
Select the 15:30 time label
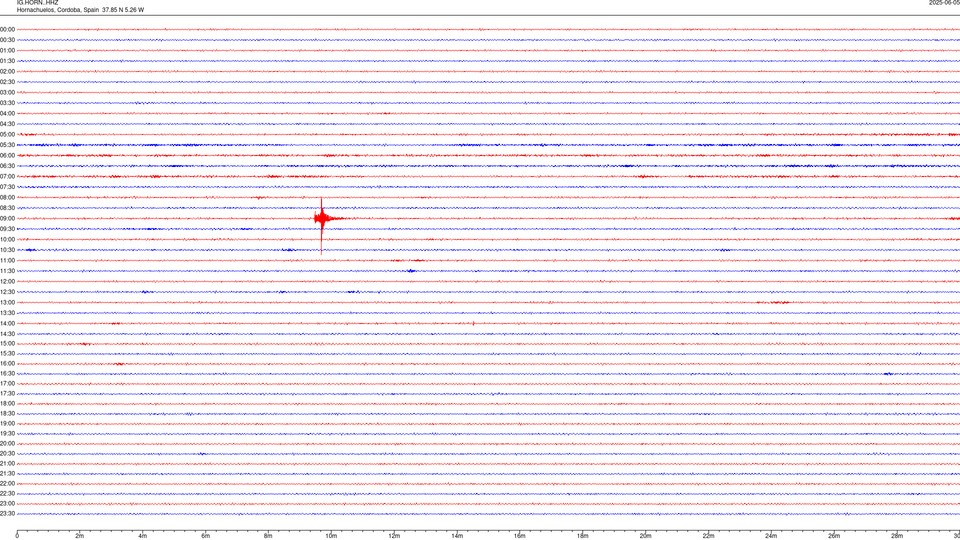click(7, 354)
